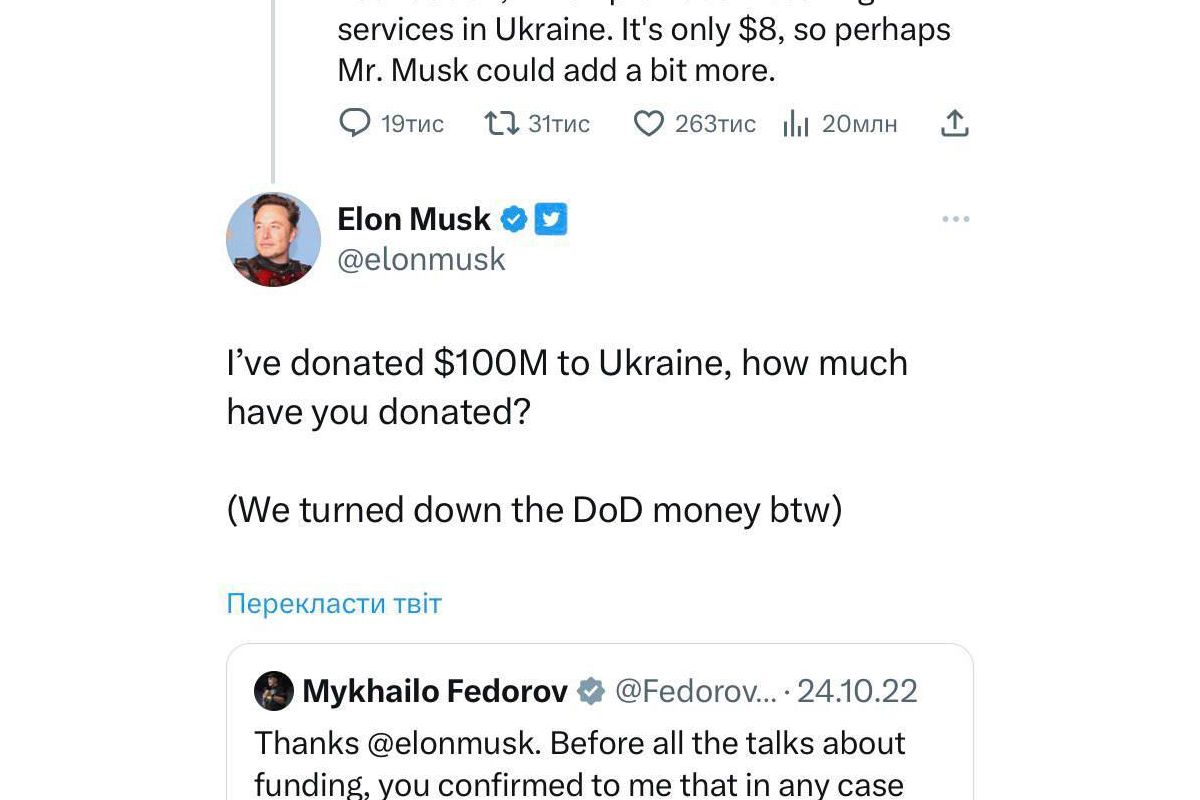Click Mykhailo Fedorov's verified badge
The image size is (1200, 800).
[592, 691]
